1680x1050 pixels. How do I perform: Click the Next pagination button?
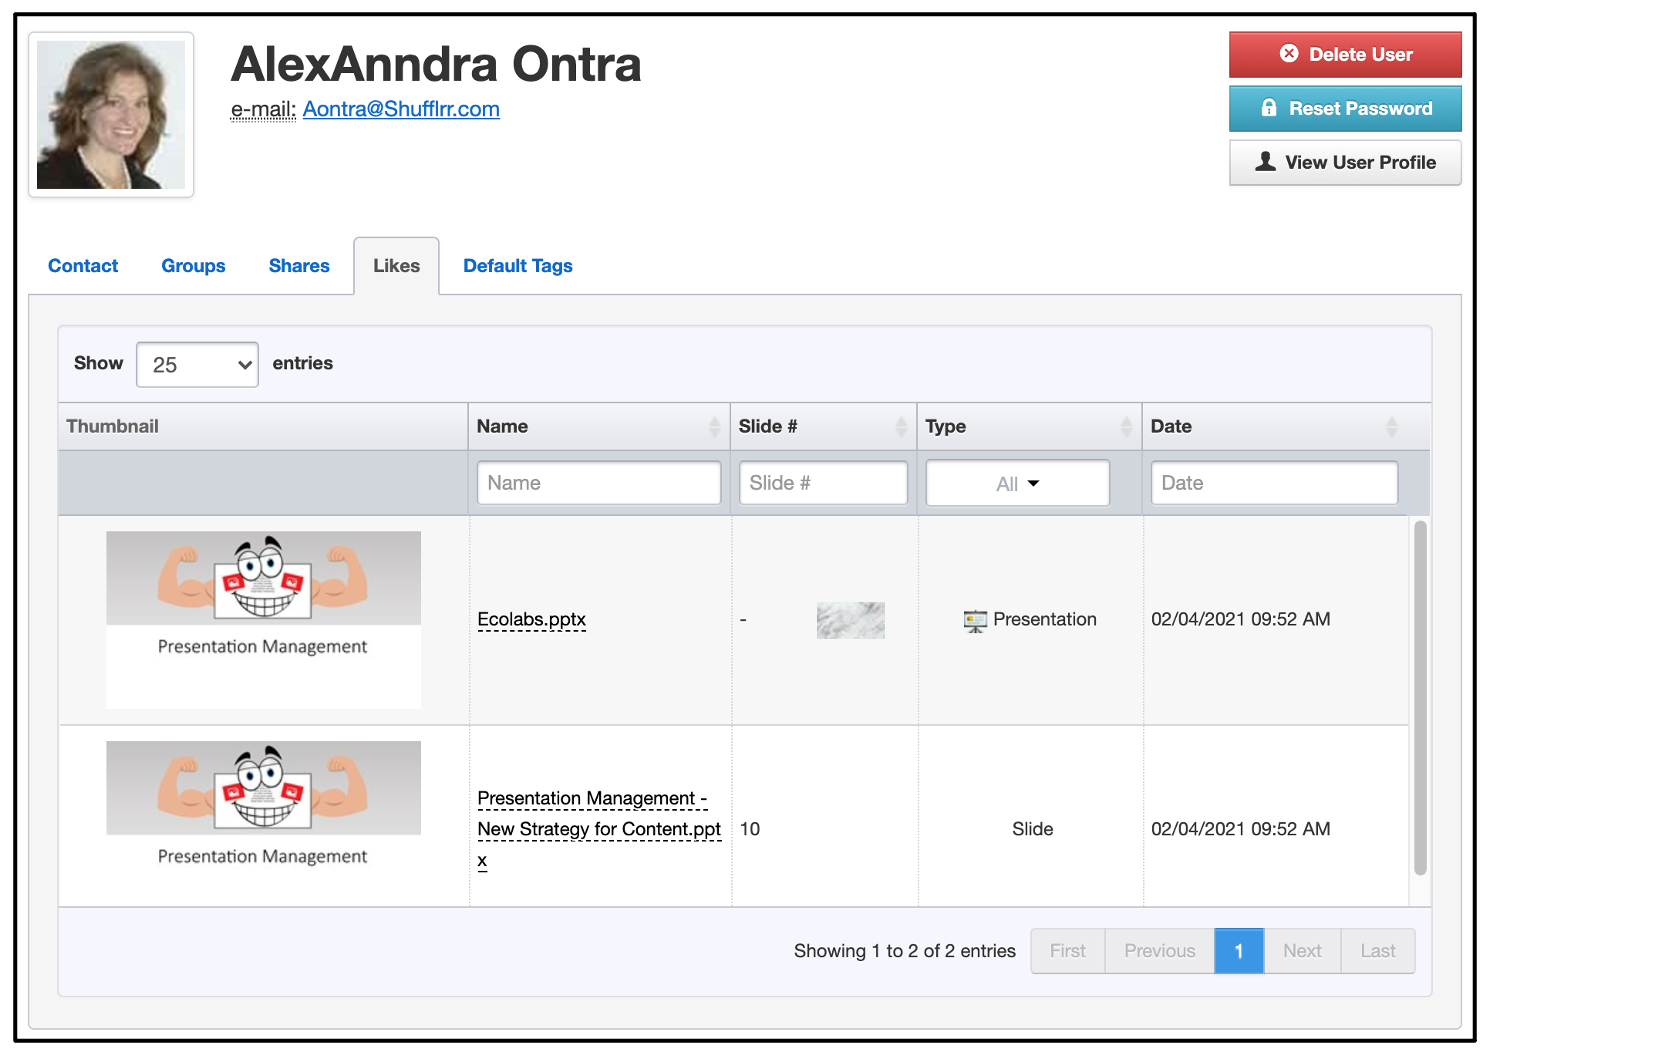[1302, 951]
